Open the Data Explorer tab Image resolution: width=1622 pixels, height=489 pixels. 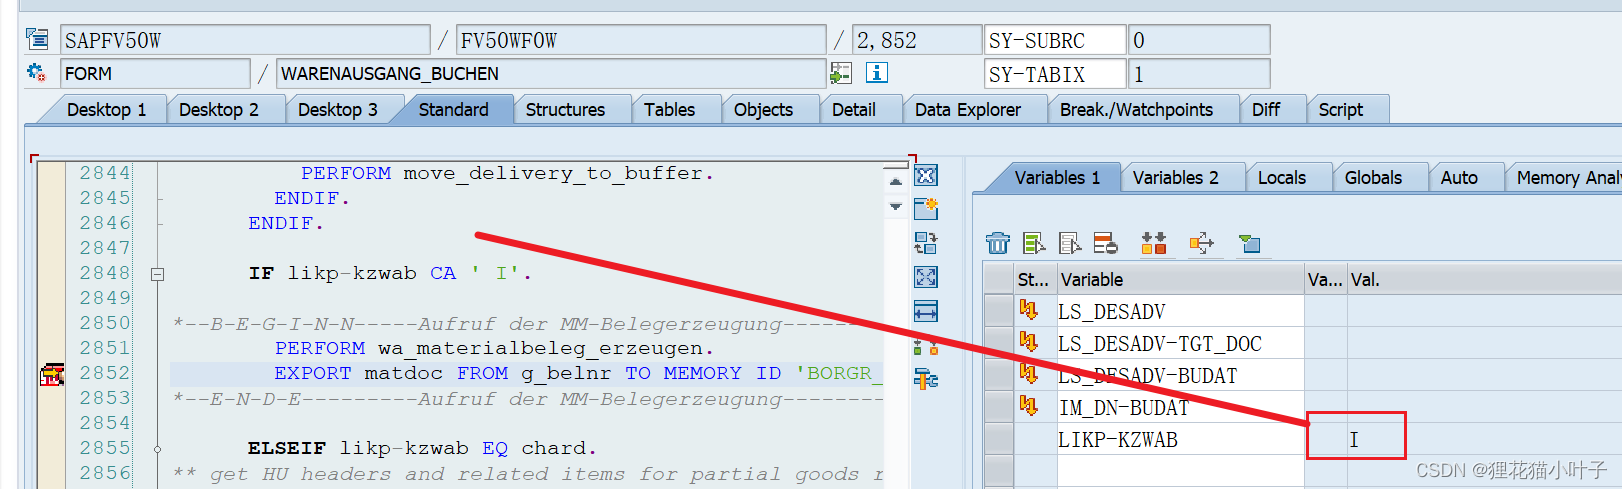pyautogui.click(x=967, y=110)
